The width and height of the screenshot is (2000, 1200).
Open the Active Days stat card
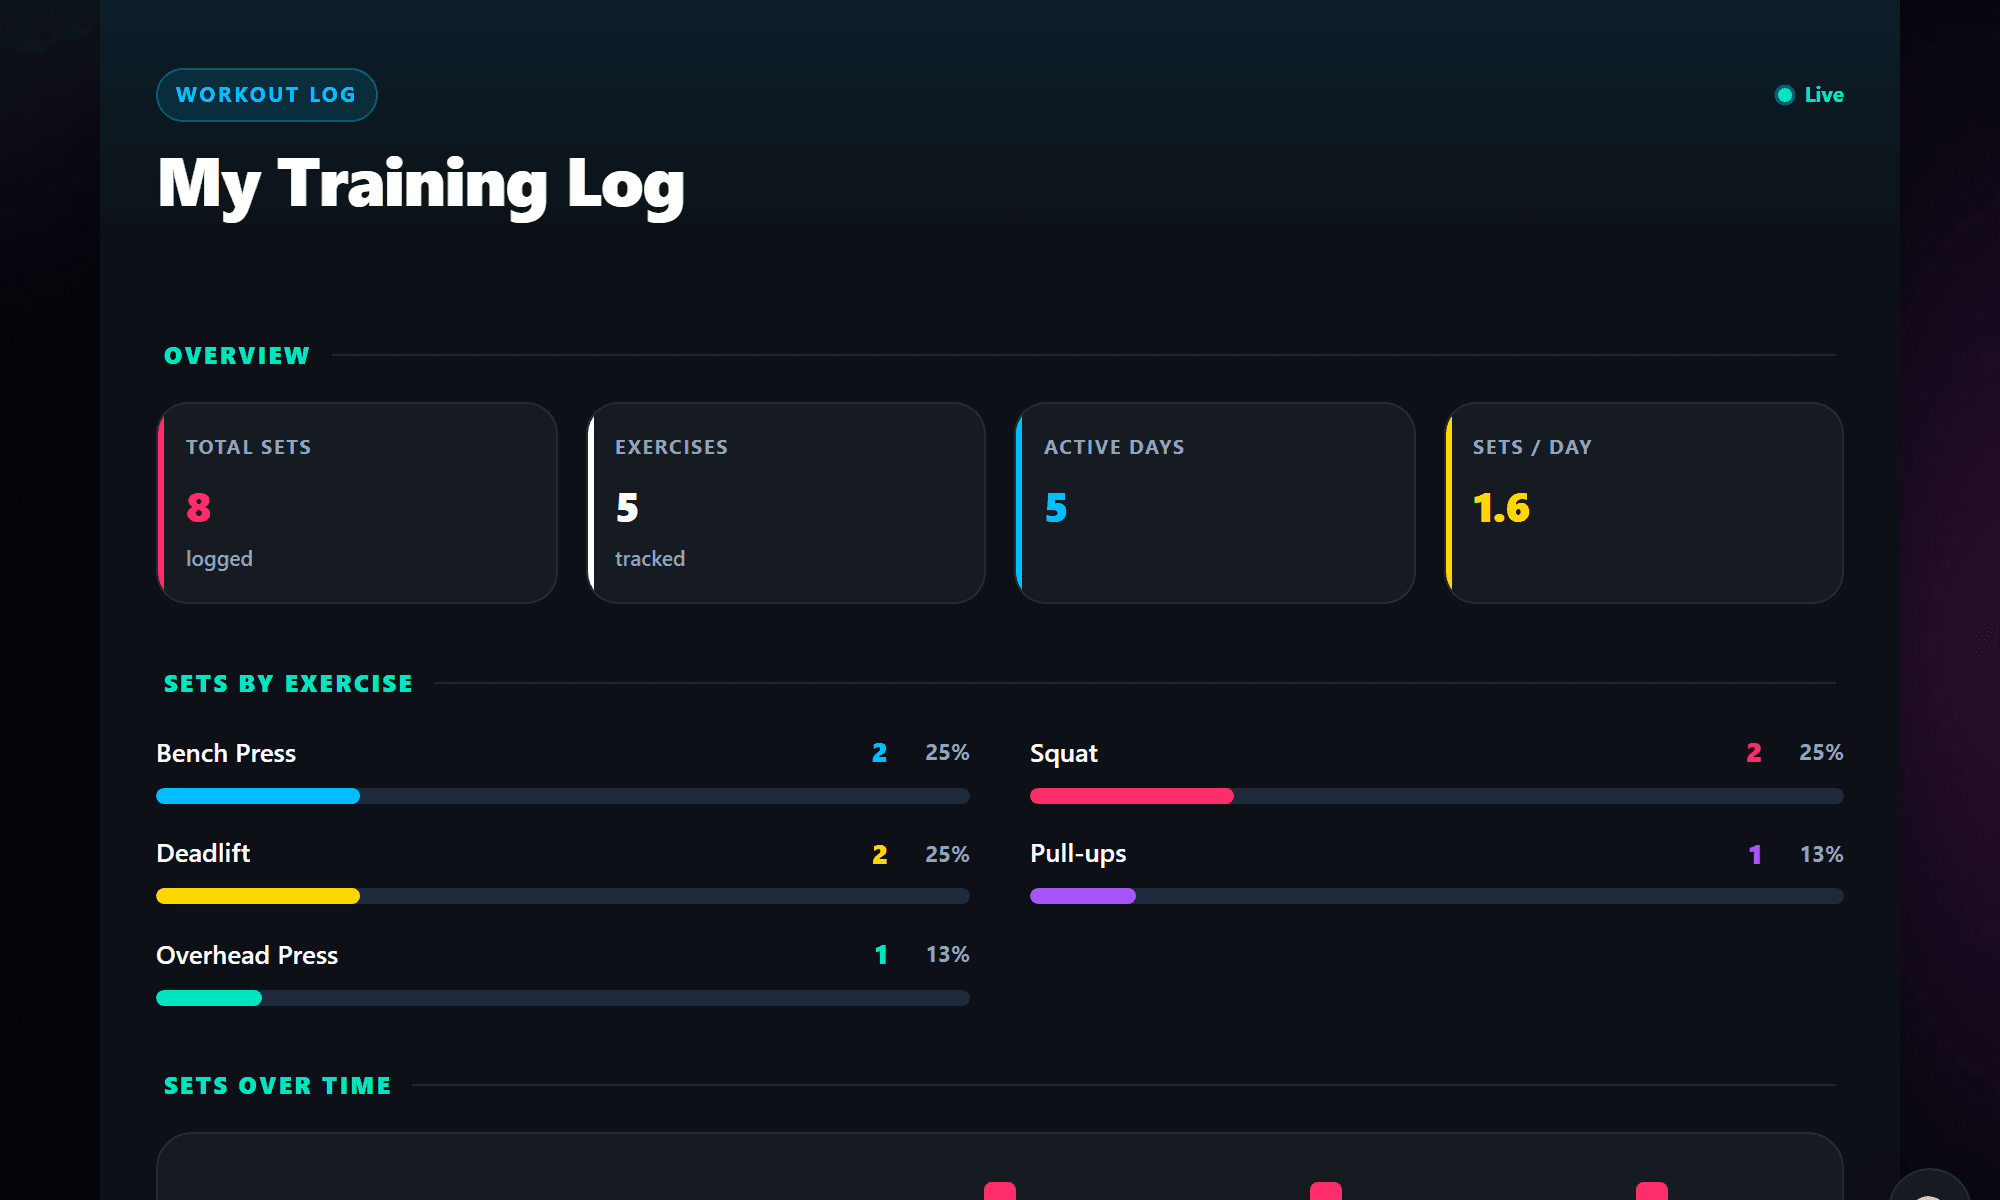point(1215,503)
